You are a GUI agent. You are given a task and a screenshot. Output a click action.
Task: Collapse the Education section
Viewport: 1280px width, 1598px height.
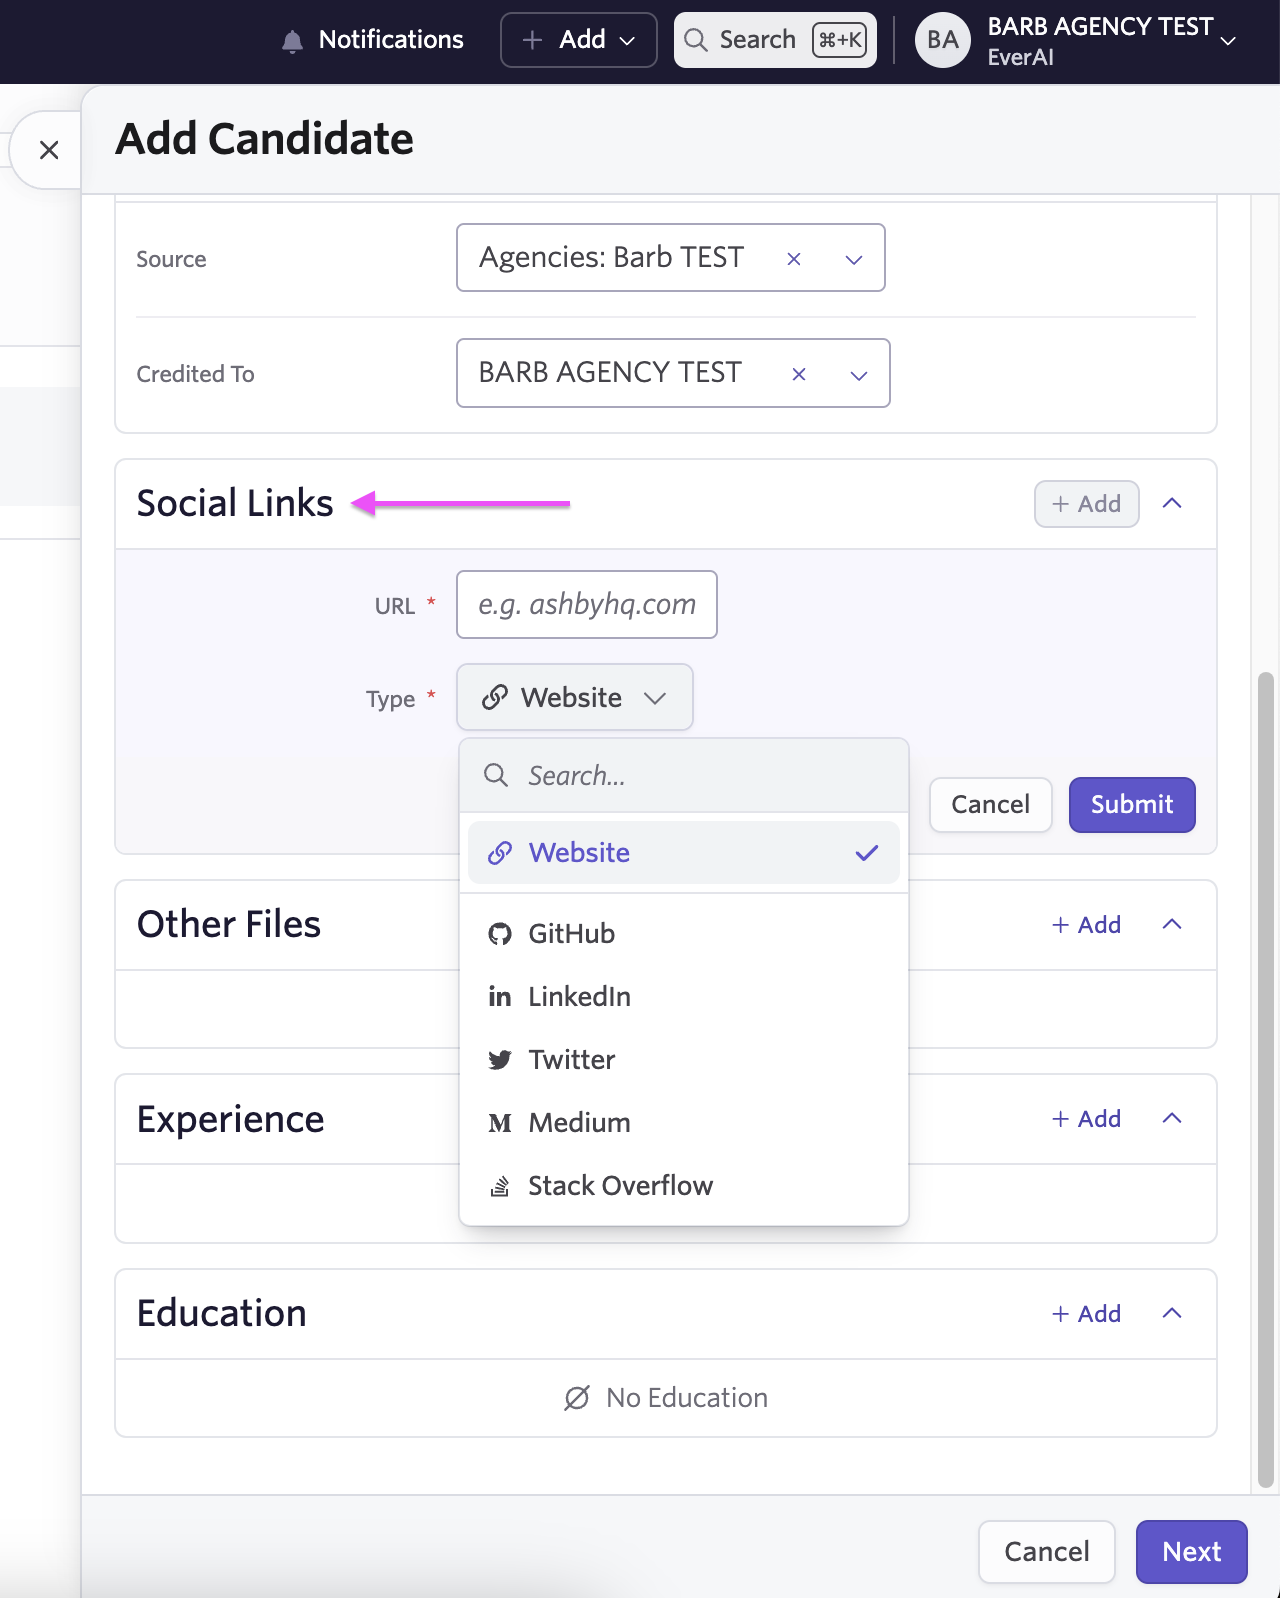click(1173, 1313)
